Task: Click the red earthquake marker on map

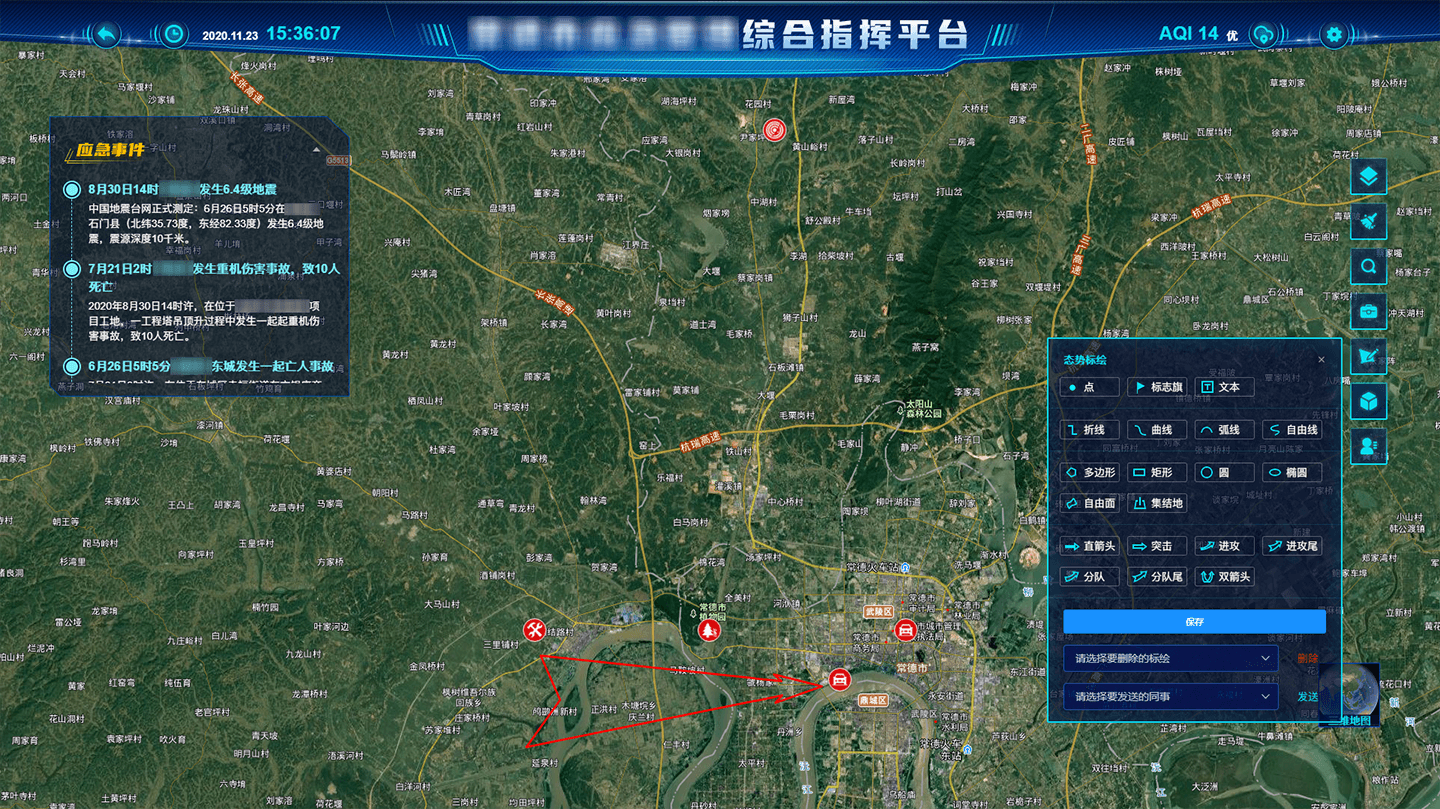Action: 773,130
